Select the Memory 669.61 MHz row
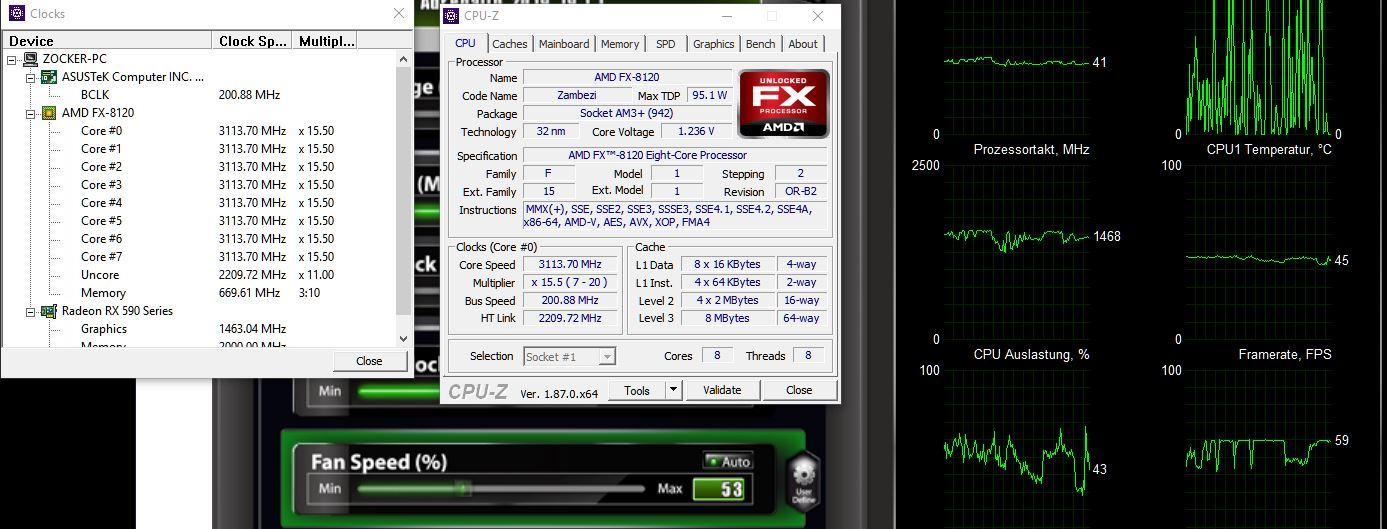This screenshot has width=1387, height=529. [200, 293]
